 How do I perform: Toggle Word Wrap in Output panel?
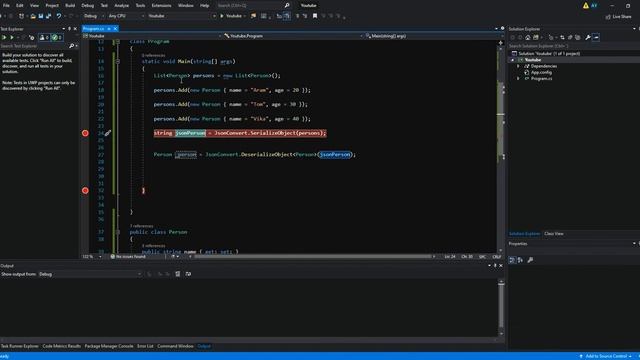tap(188, 274)
